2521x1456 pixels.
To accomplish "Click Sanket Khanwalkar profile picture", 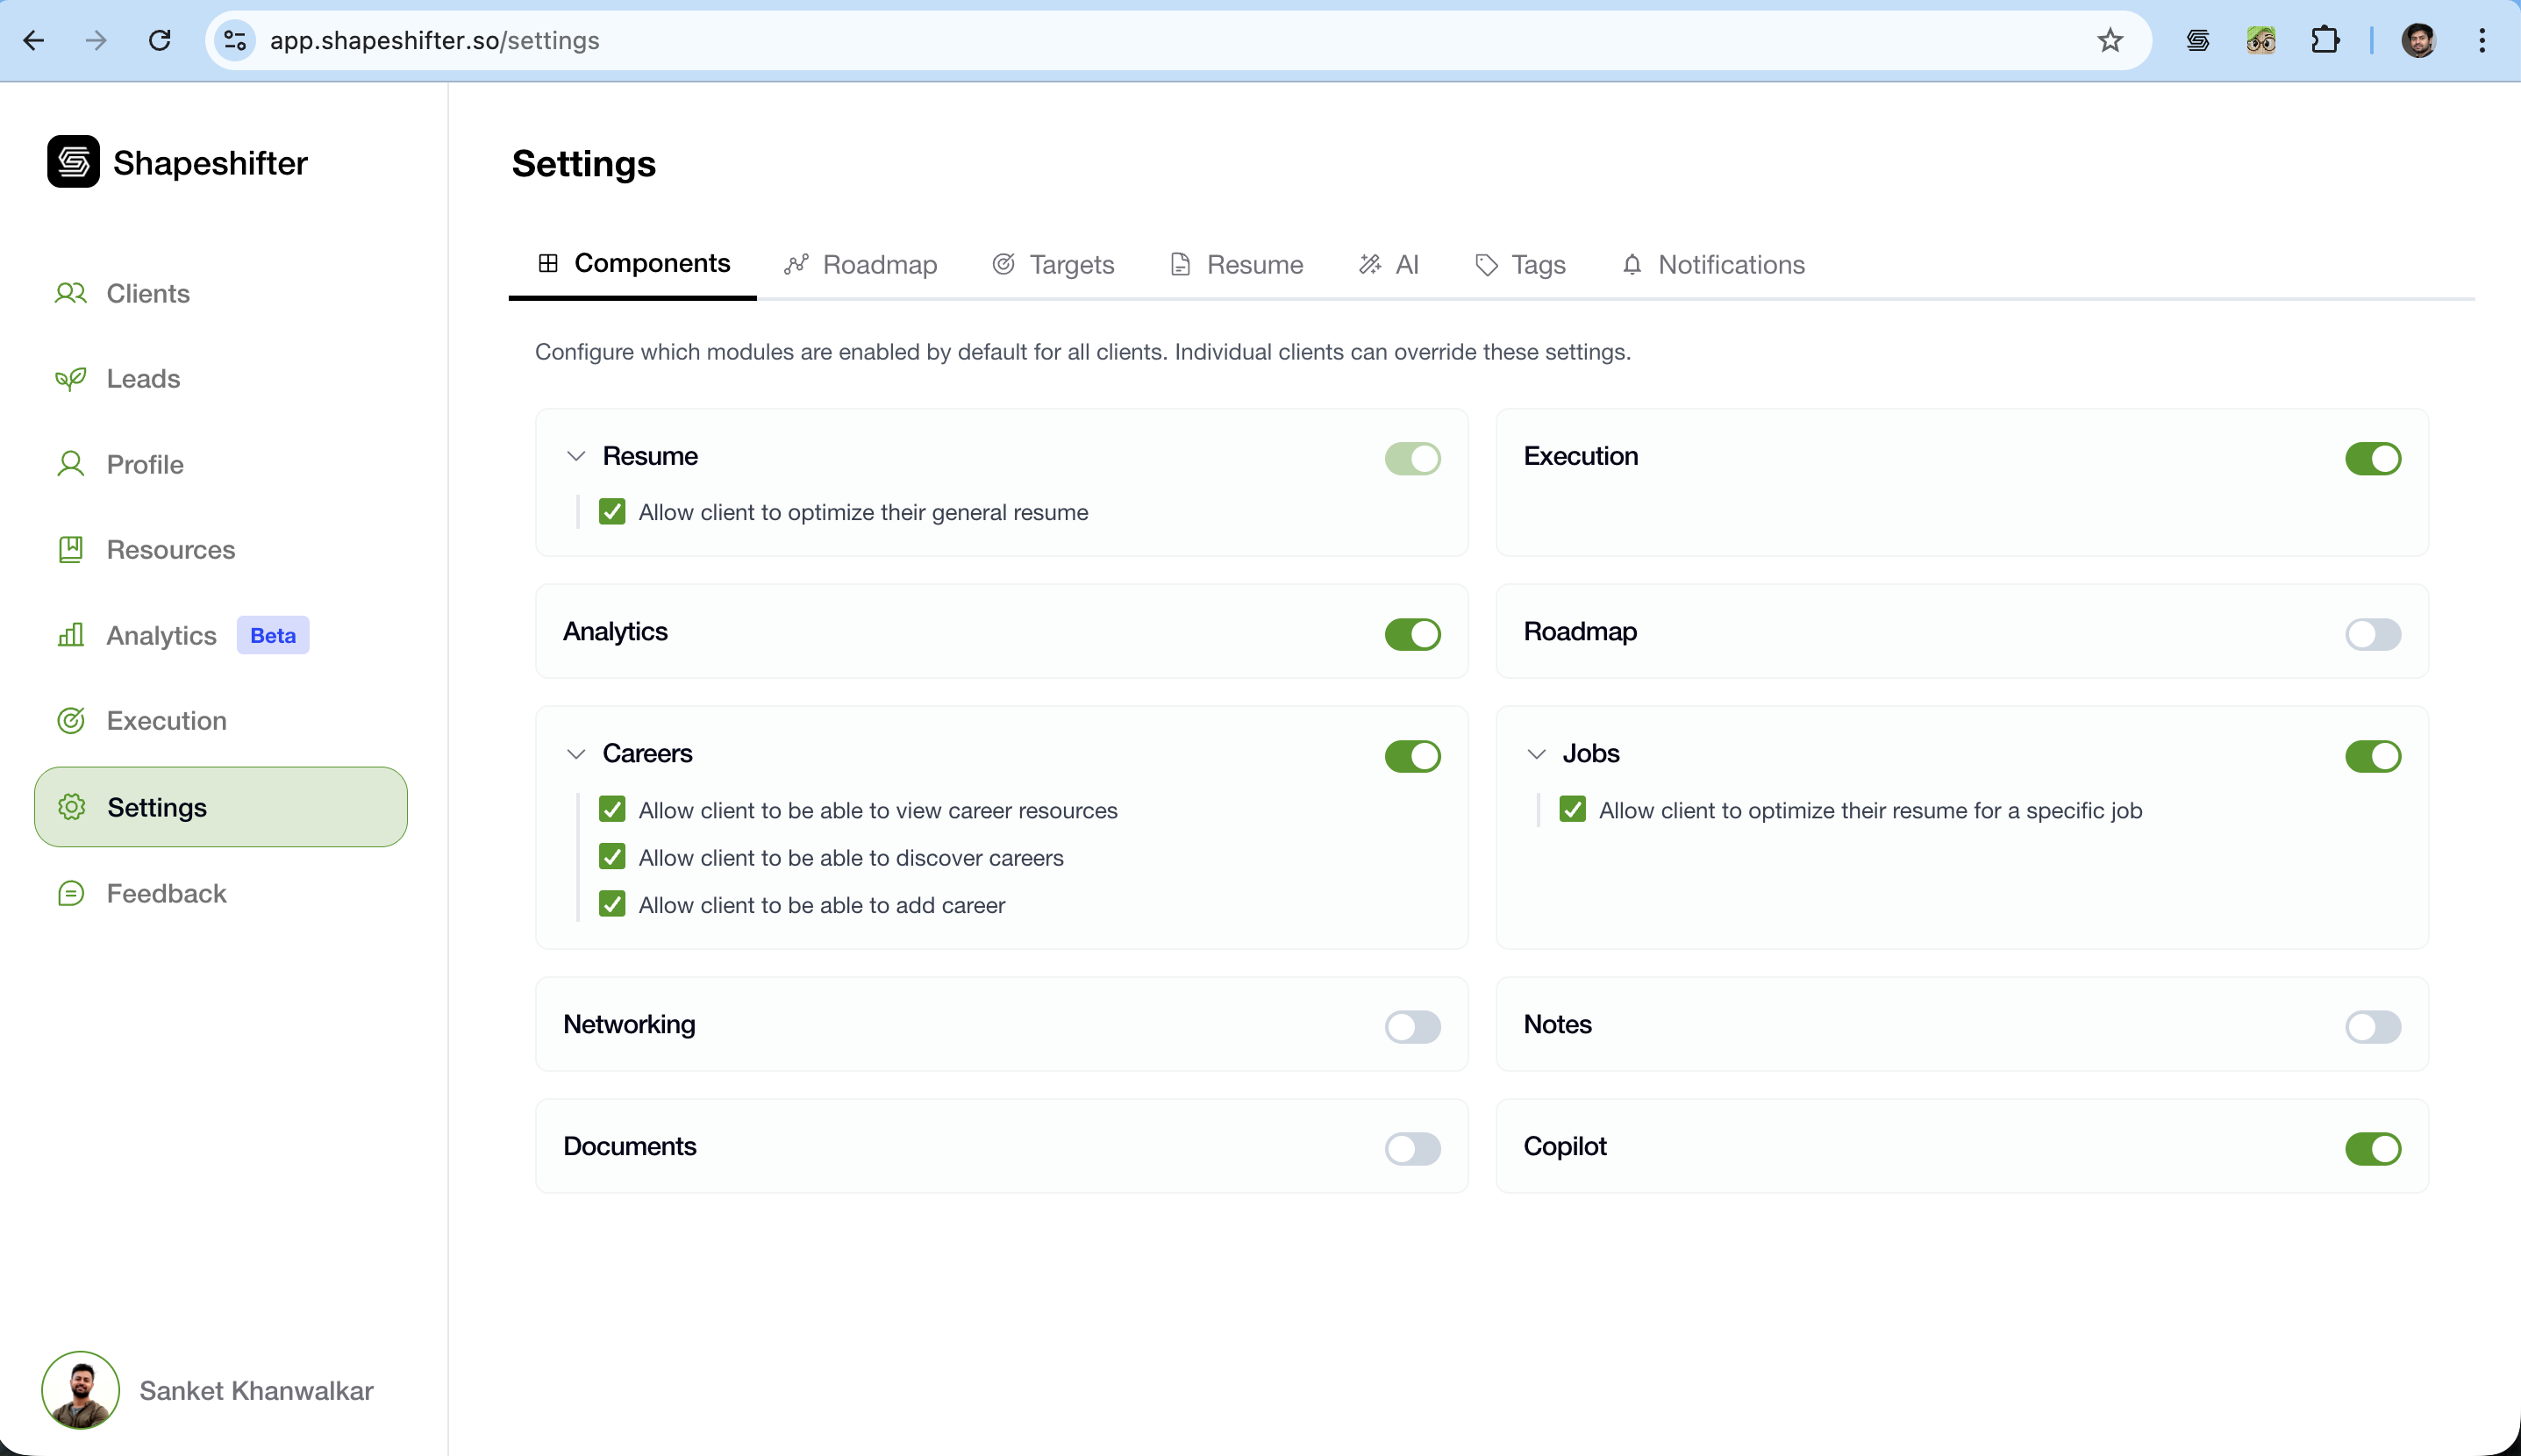I will [x=80, y=1390].
